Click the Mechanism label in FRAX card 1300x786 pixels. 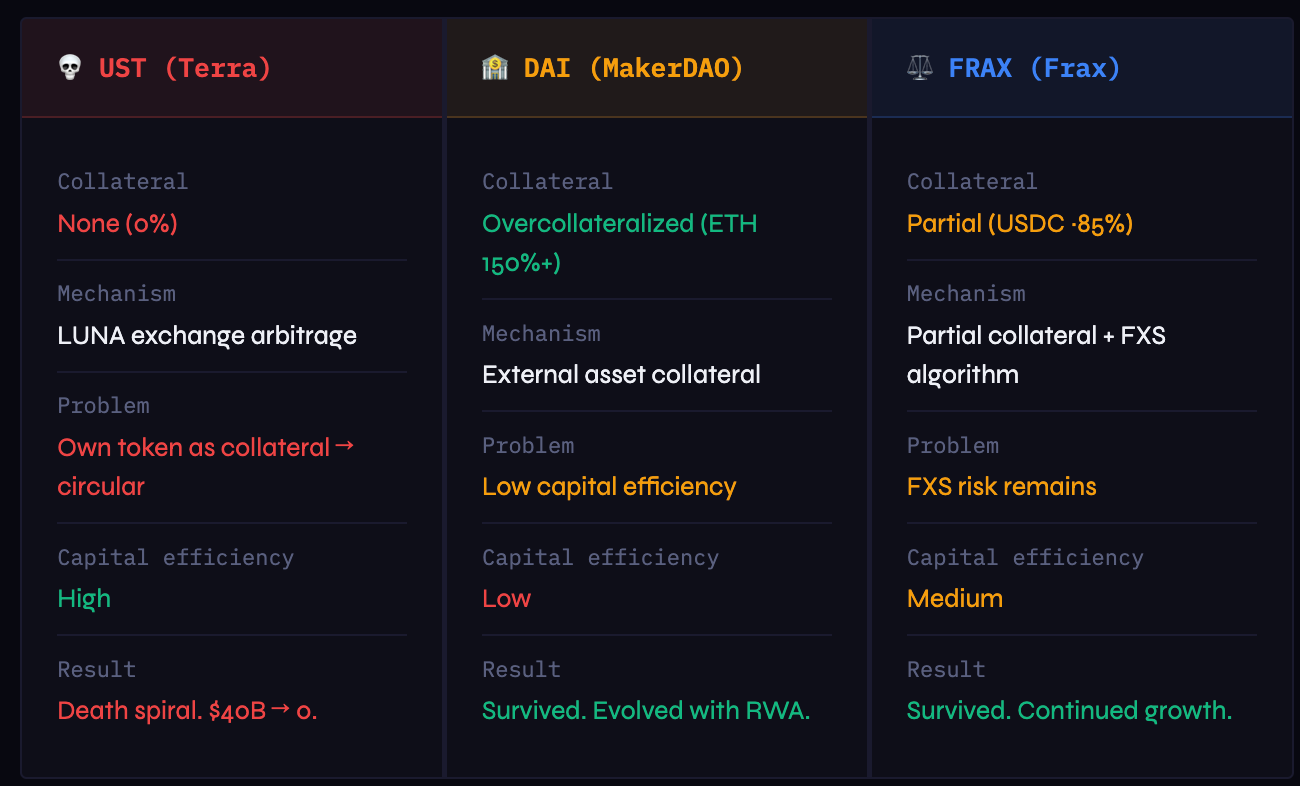pyautogui.click(x=966, y=293)
